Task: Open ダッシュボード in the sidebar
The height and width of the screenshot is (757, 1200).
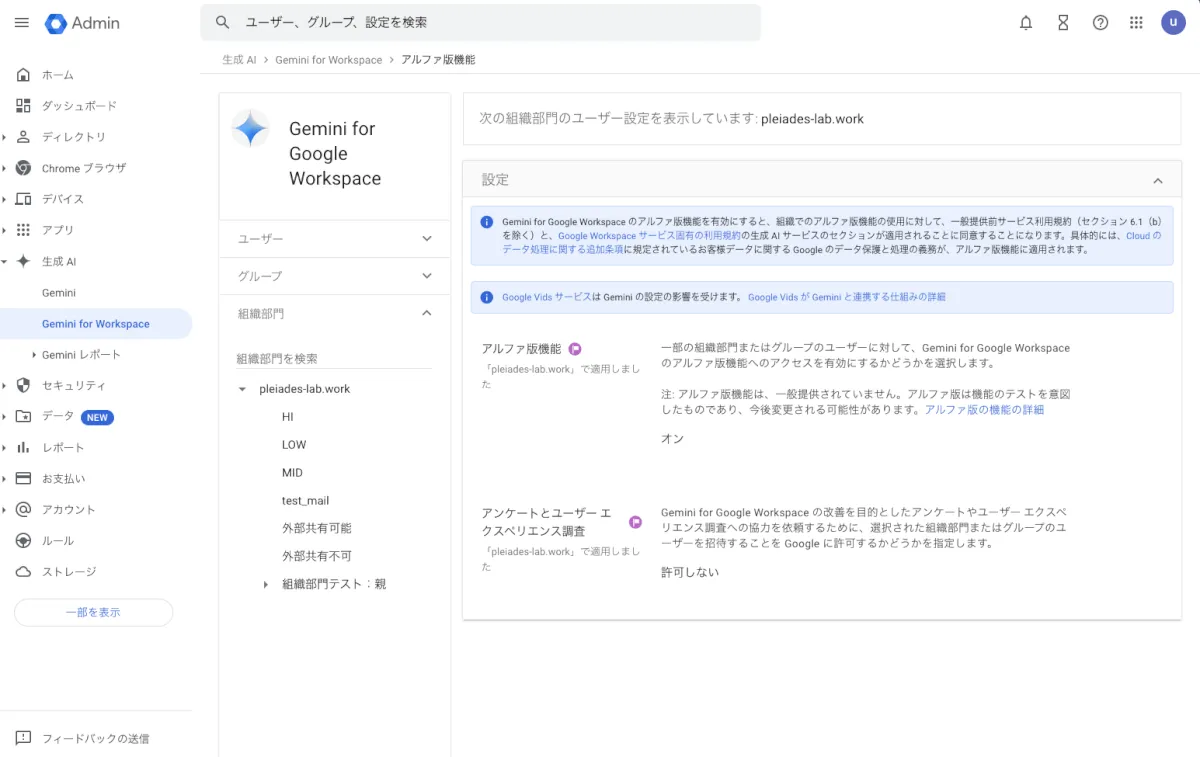Action: 79,106
